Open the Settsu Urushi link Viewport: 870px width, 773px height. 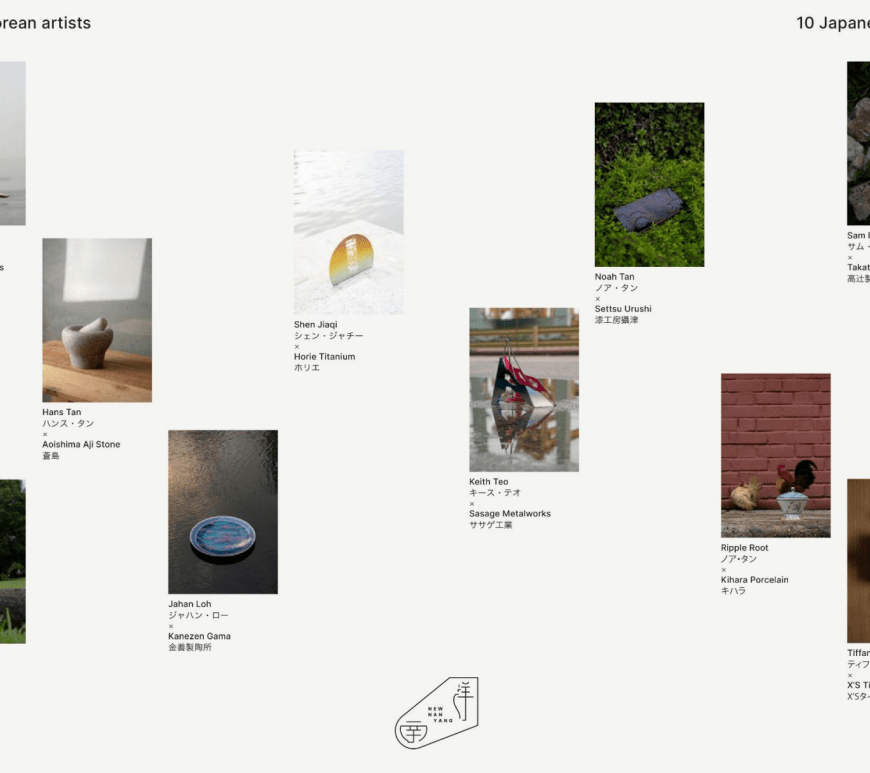point(622,309)
